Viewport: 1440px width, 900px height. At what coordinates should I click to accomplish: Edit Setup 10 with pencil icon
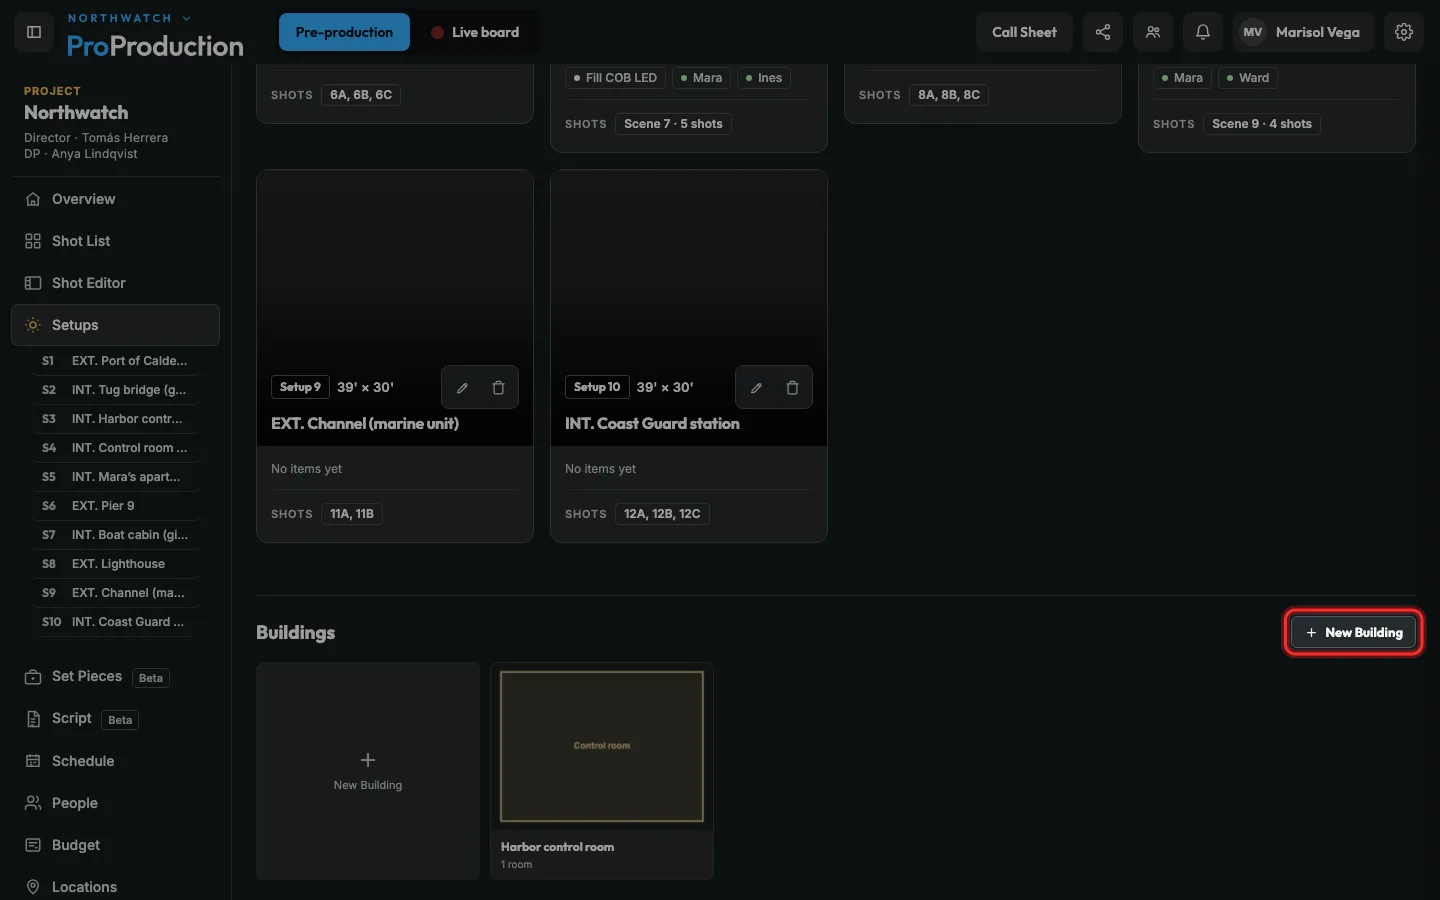click(756, 388)
